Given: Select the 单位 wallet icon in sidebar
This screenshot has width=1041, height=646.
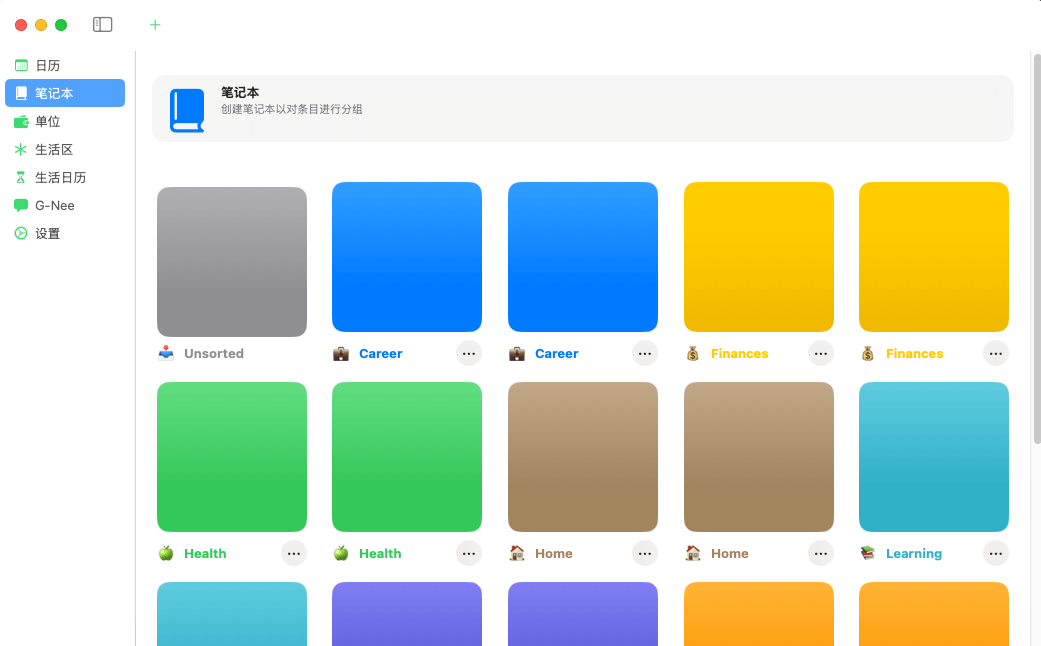Looking at the screenshot, I should click(21, 121).
